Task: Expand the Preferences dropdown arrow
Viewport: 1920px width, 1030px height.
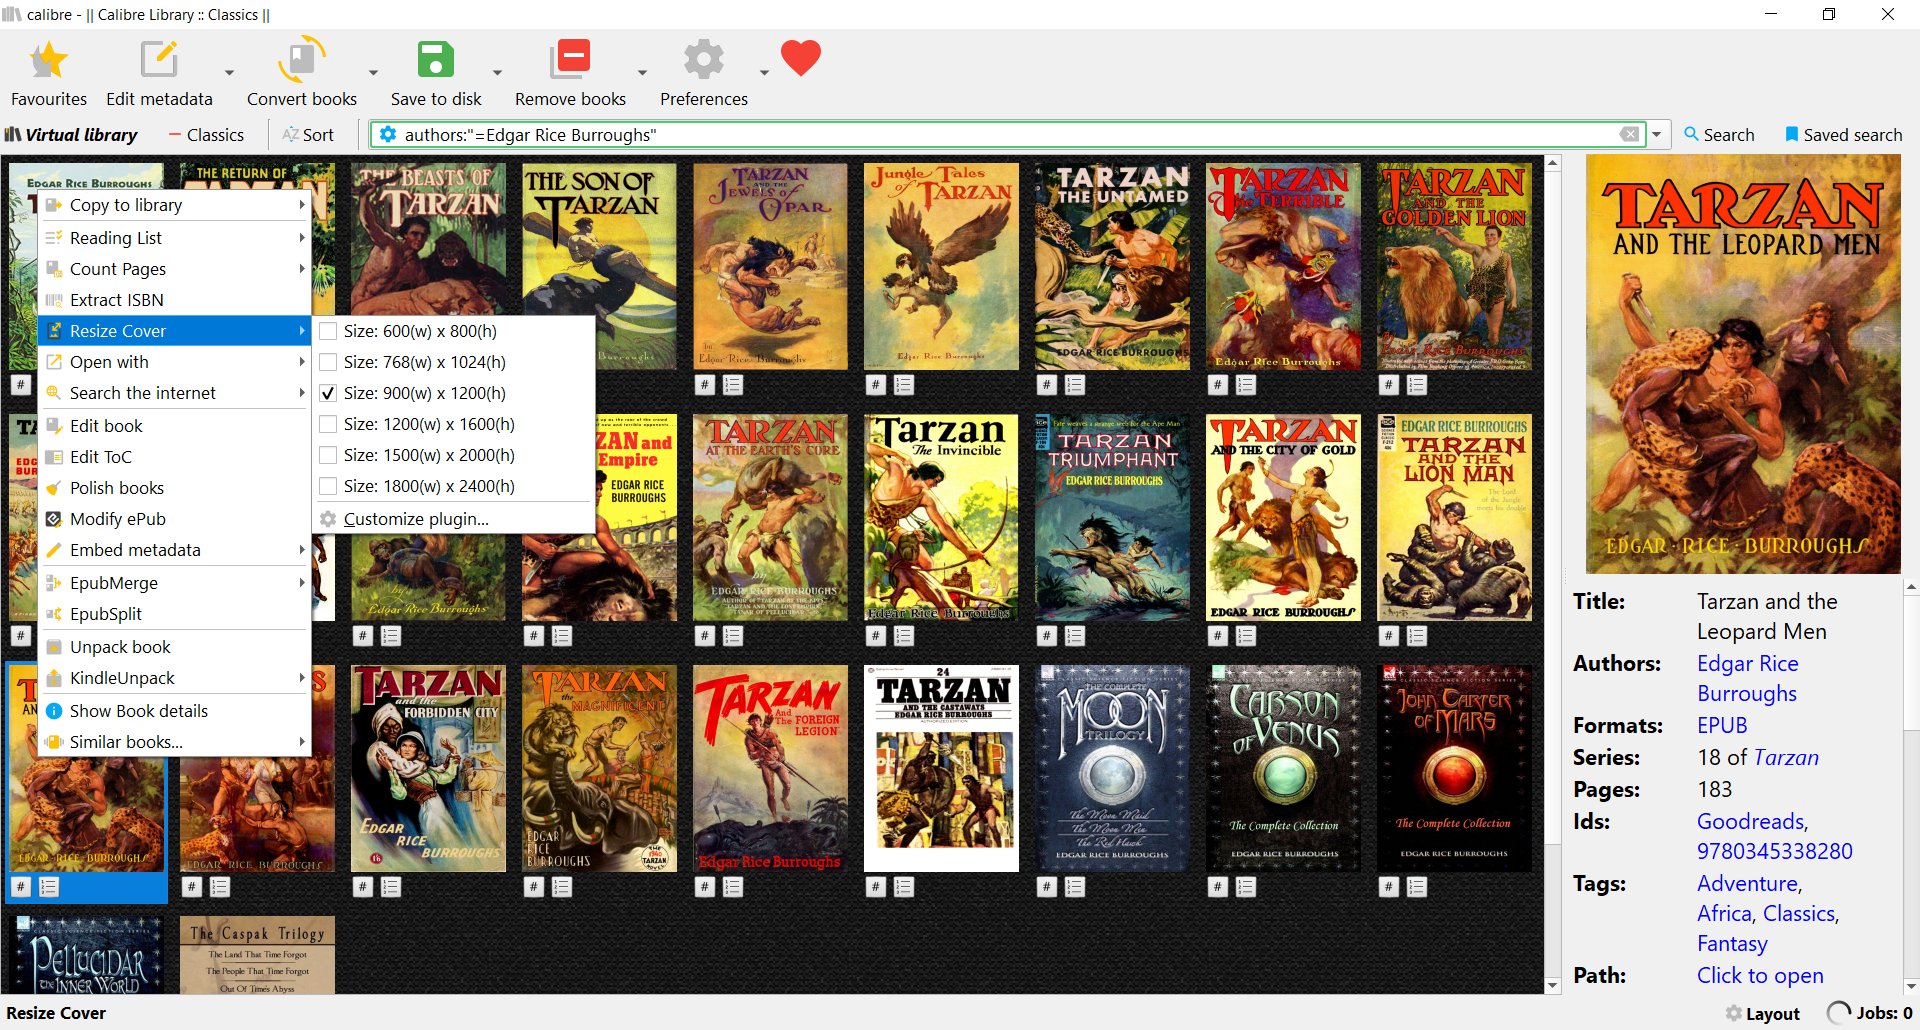Action: [764, 73]
